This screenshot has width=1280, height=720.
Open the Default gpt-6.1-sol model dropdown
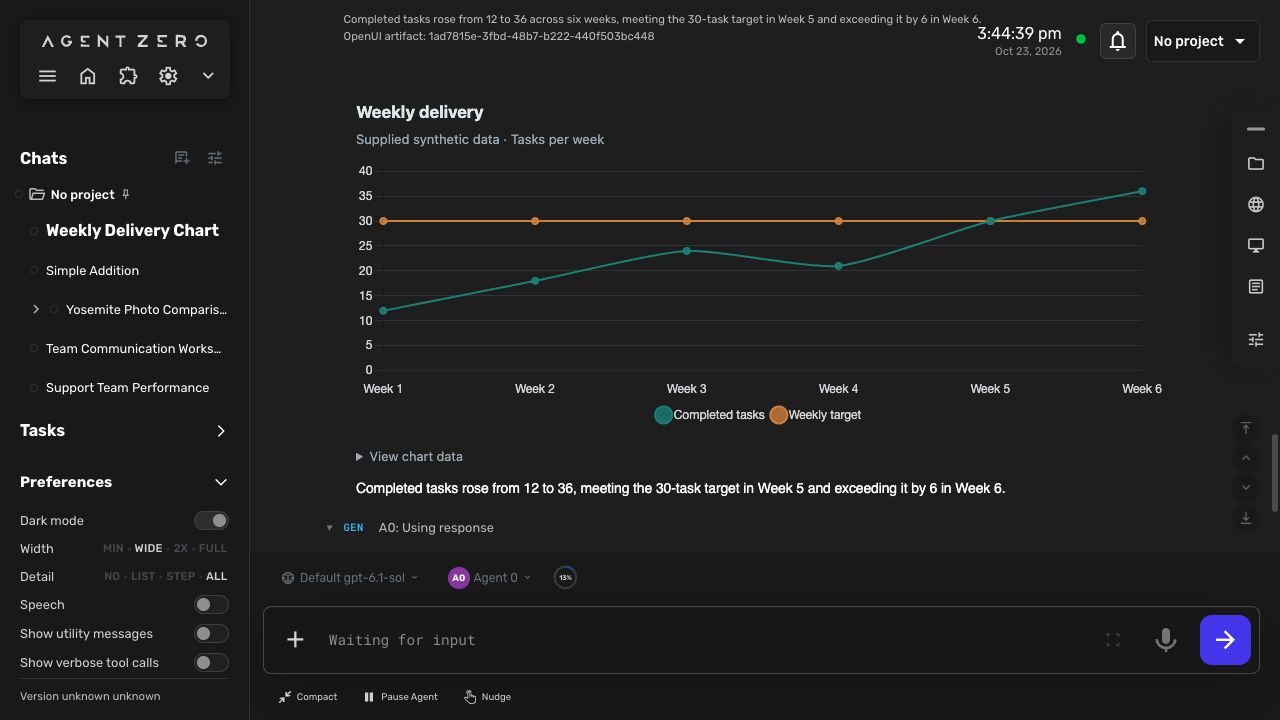350,577
